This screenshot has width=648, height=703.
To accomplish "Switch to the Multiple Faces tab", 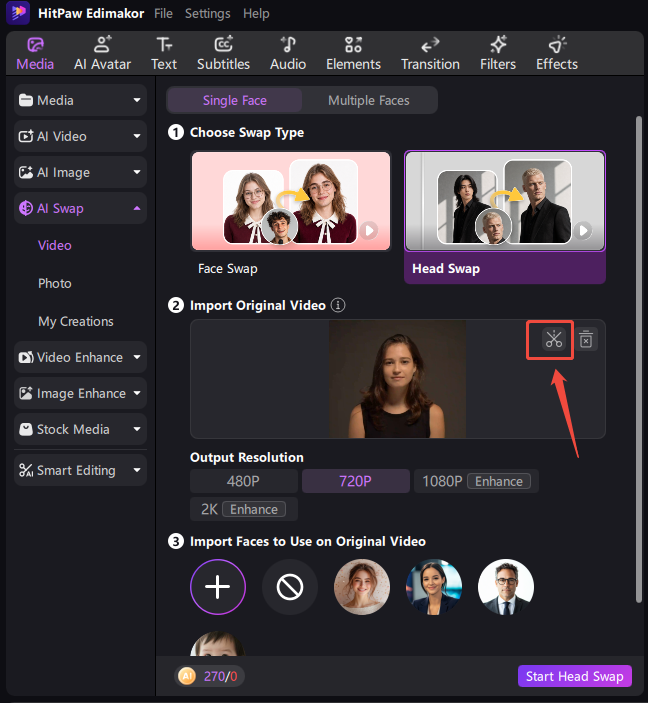I will click(369, 100).
